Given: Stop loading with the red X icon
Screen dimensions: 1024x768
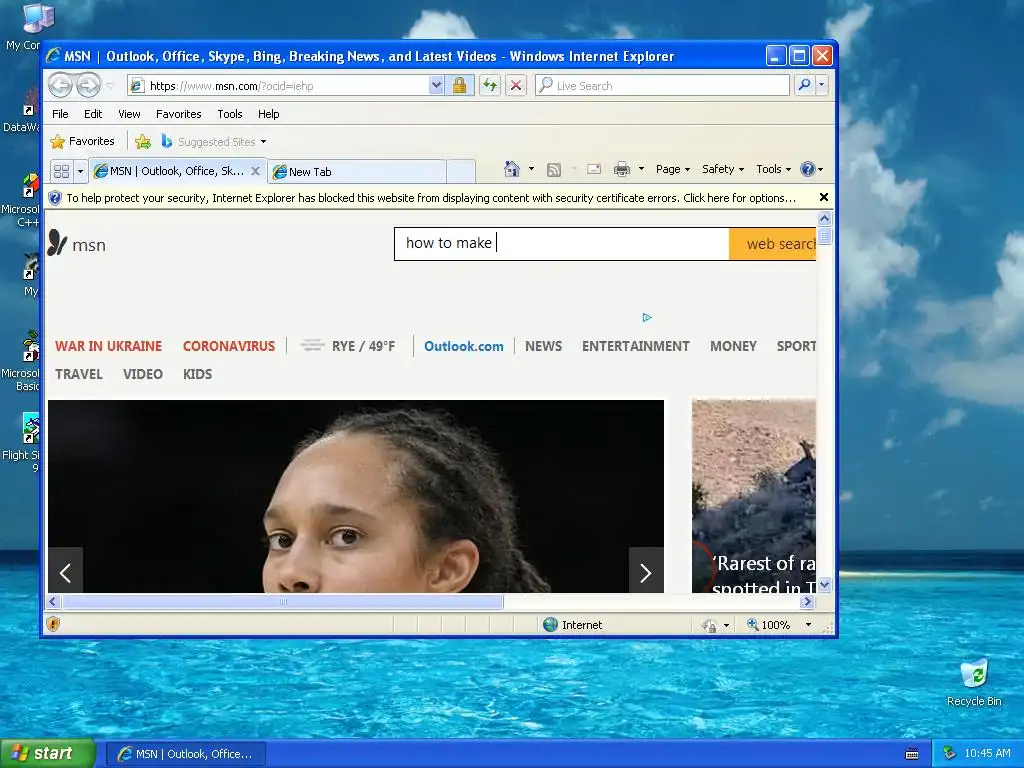Looking at the screenshot, I should tap(516, 86).
